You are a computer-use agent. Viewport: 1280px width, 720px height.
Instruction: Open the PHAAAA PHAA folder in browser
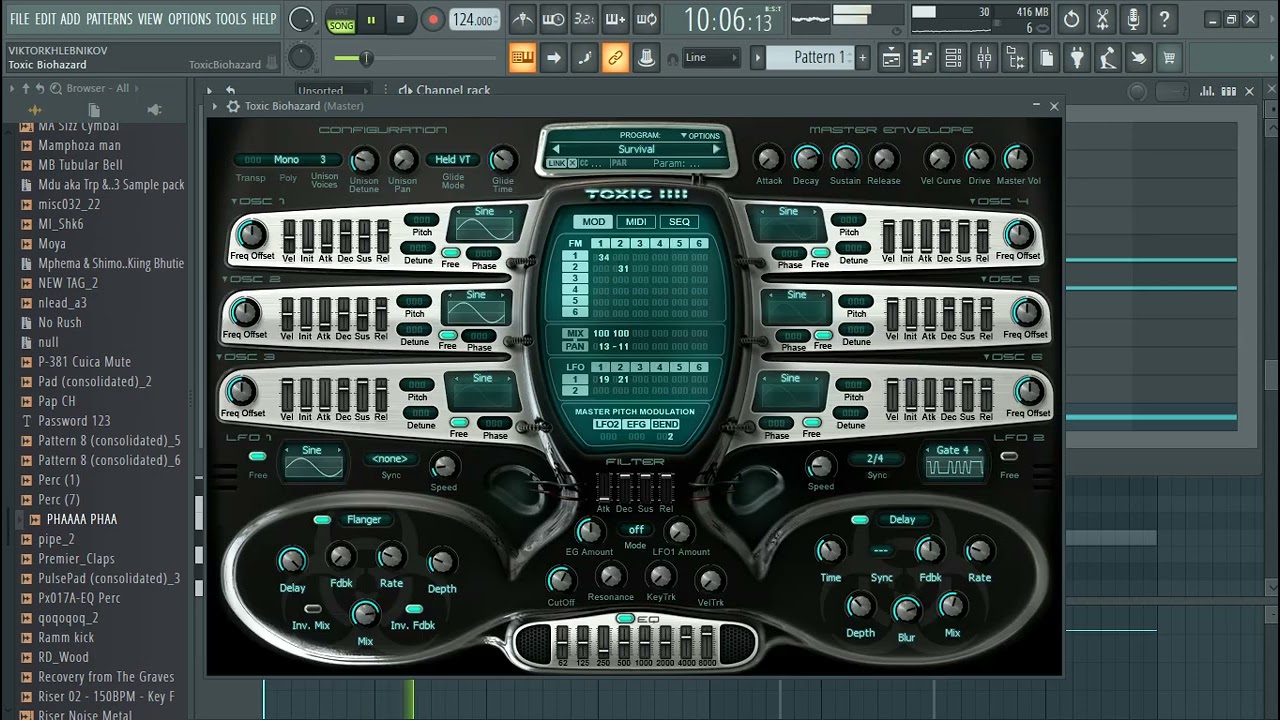click(x=81, y=519)
